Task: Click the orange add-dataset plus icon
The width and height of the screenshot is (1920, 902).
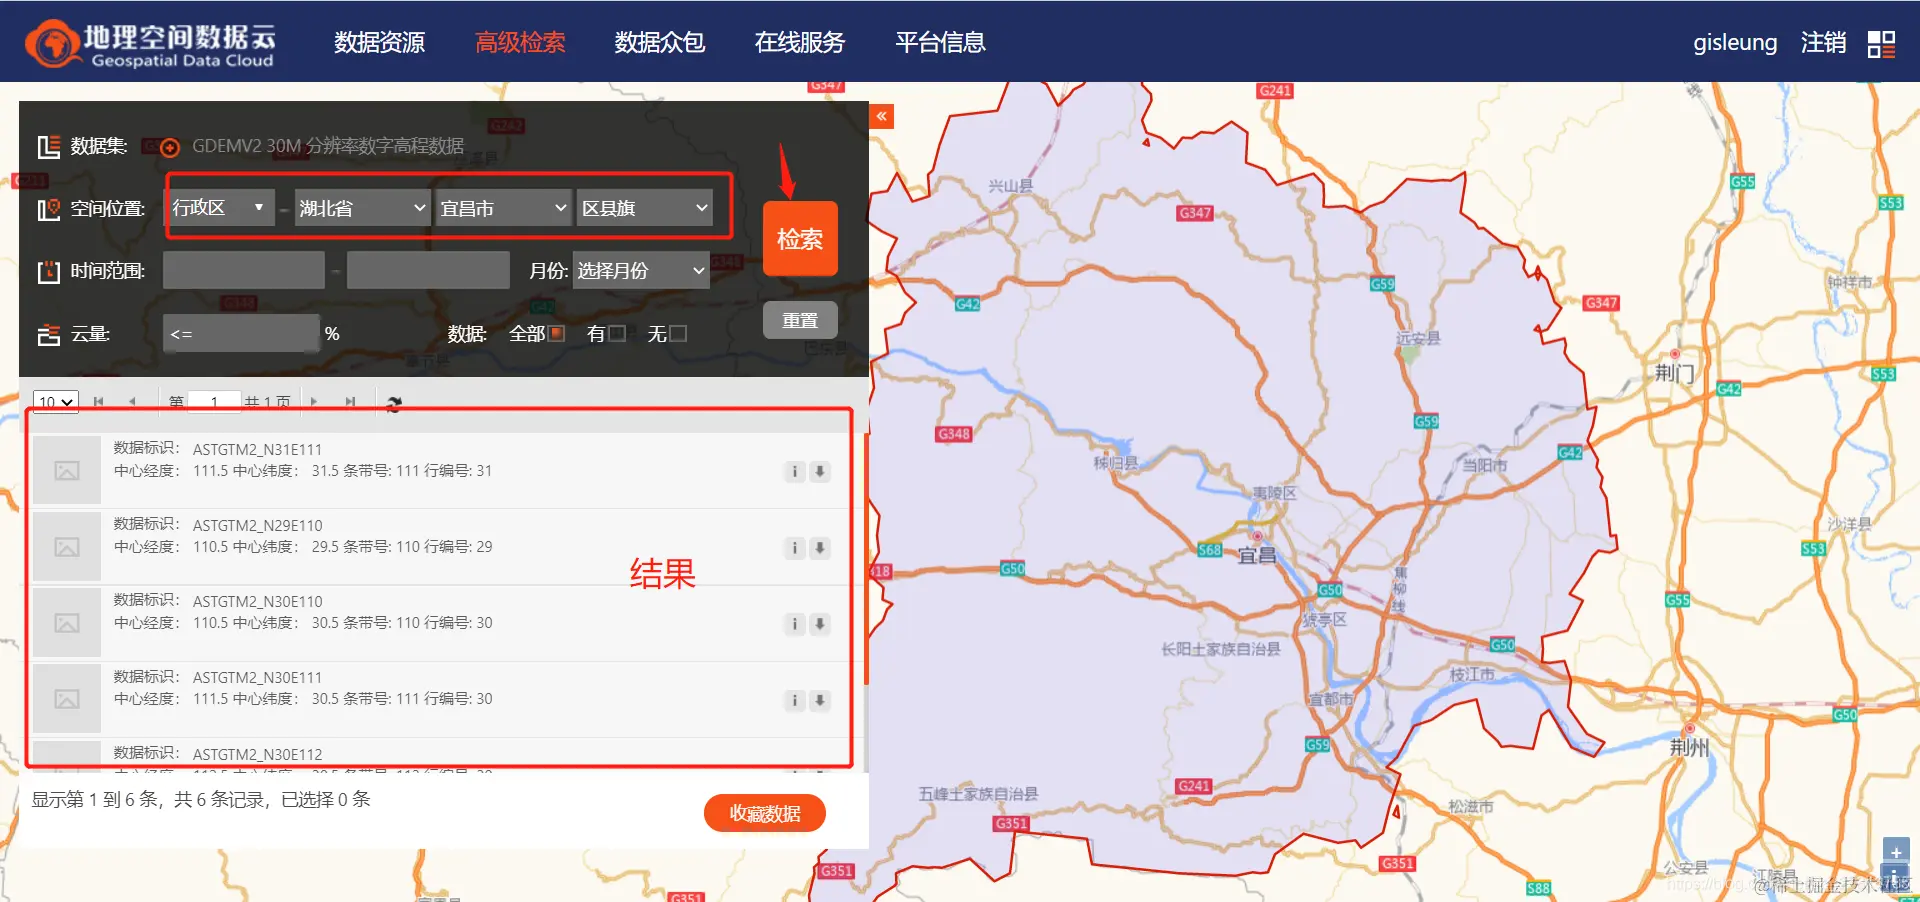Action: coord(170,147)
